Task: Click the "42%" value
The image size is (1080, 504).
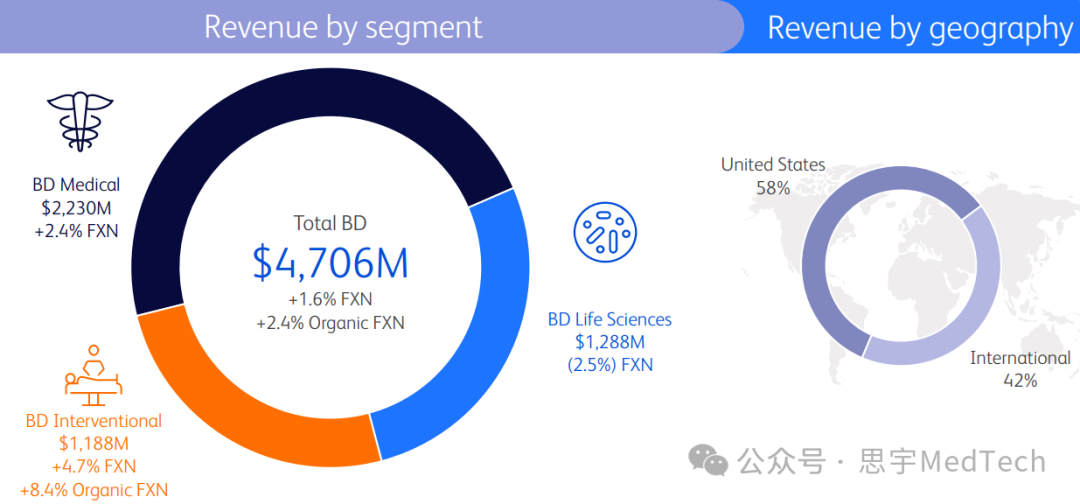Action: click(1020, 380)
